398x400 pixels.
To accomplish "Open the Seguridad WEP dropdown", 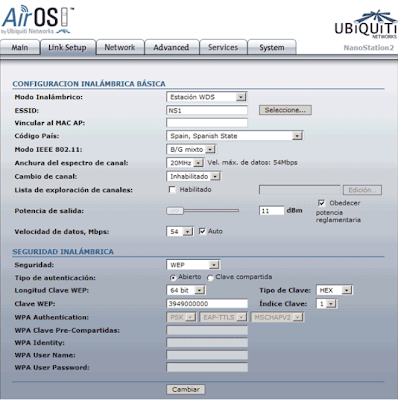I will [193, 265].
